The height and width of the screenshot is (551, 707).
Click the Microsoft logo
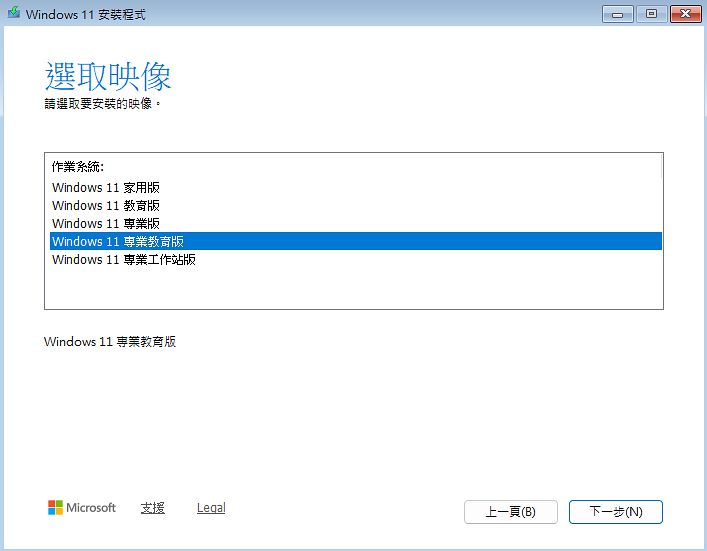(x=82, y=508)
